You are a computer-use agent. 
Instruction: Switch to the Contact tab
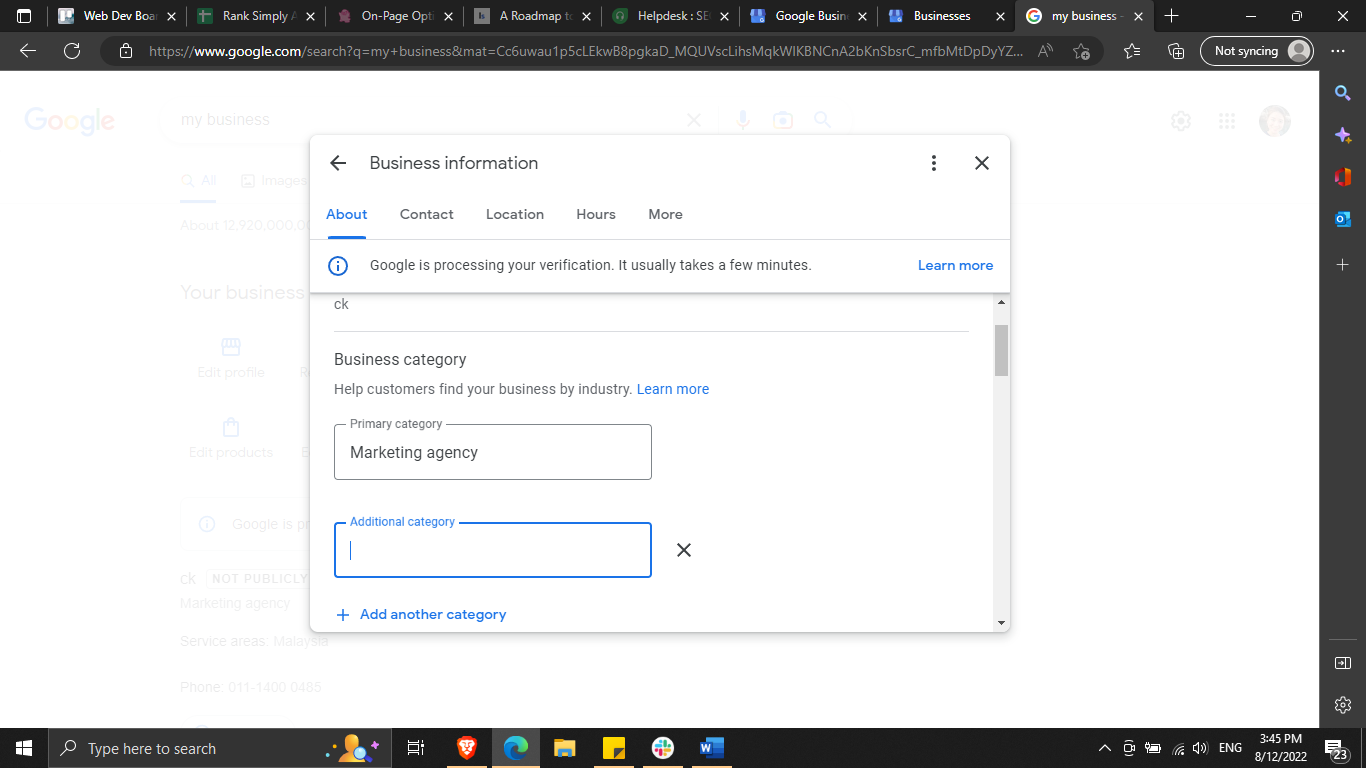click(426, 214)
